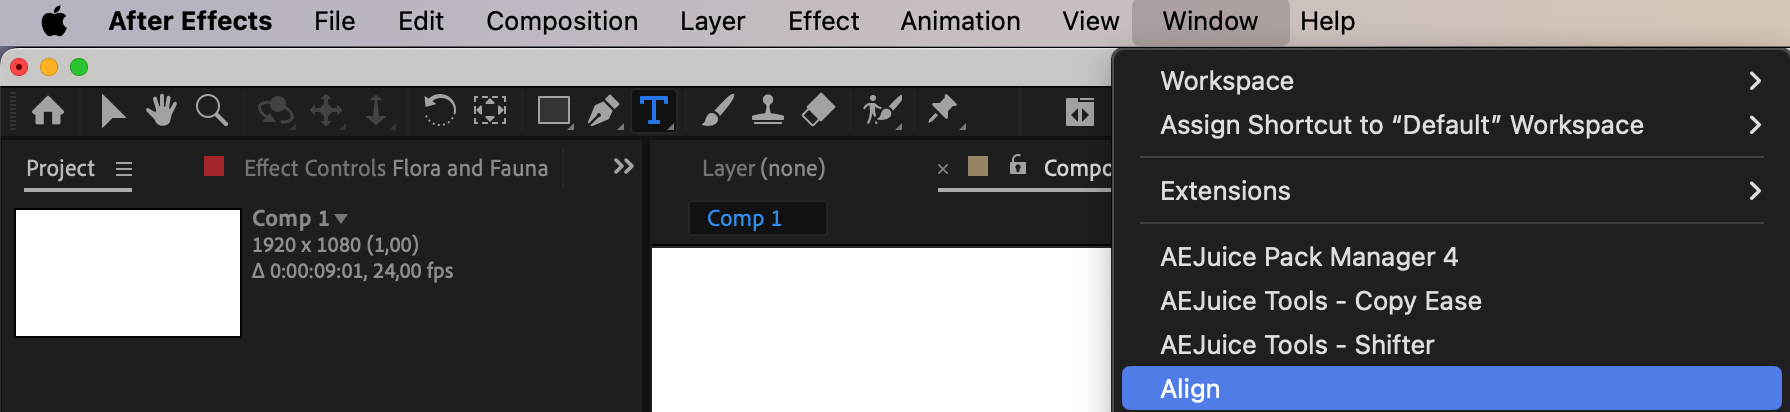Select the Brush tool
The height and width of the screenshot is (412, 1790).
[717, 110]
